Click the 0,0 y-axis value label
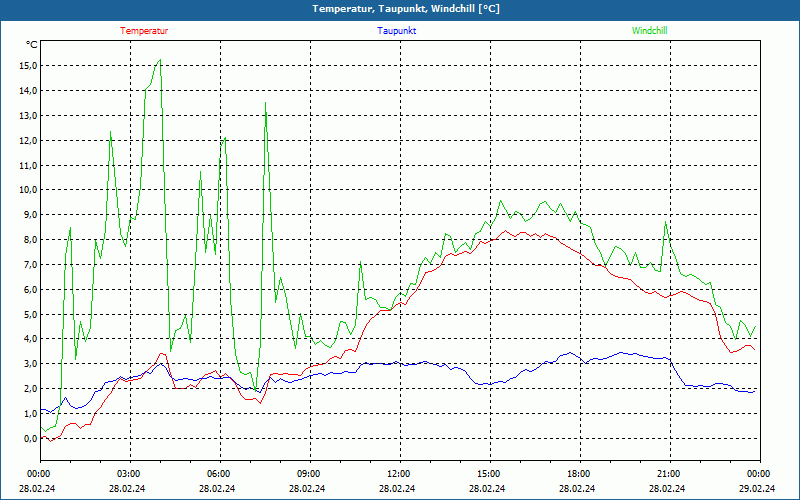Image resolution: width=800 pixels, height=500 pixels. coord(30,438)
